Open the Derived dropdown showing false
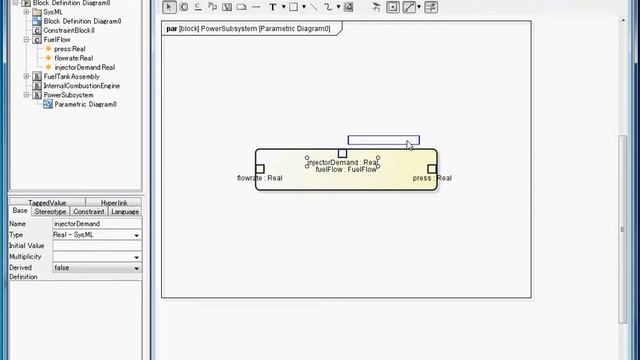Viewport: 640px width, 360px height. (97, 268)
